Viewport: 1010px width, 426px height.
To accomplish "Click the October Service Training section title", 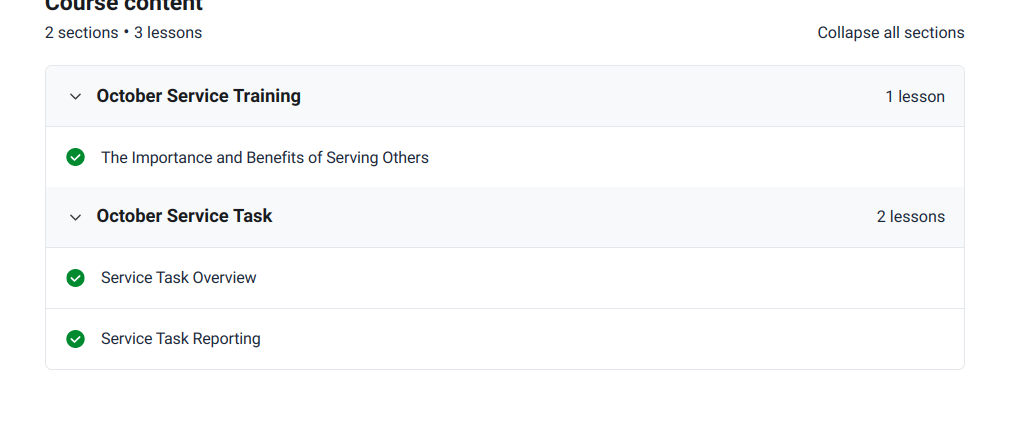I will click(x=198, y=96).
